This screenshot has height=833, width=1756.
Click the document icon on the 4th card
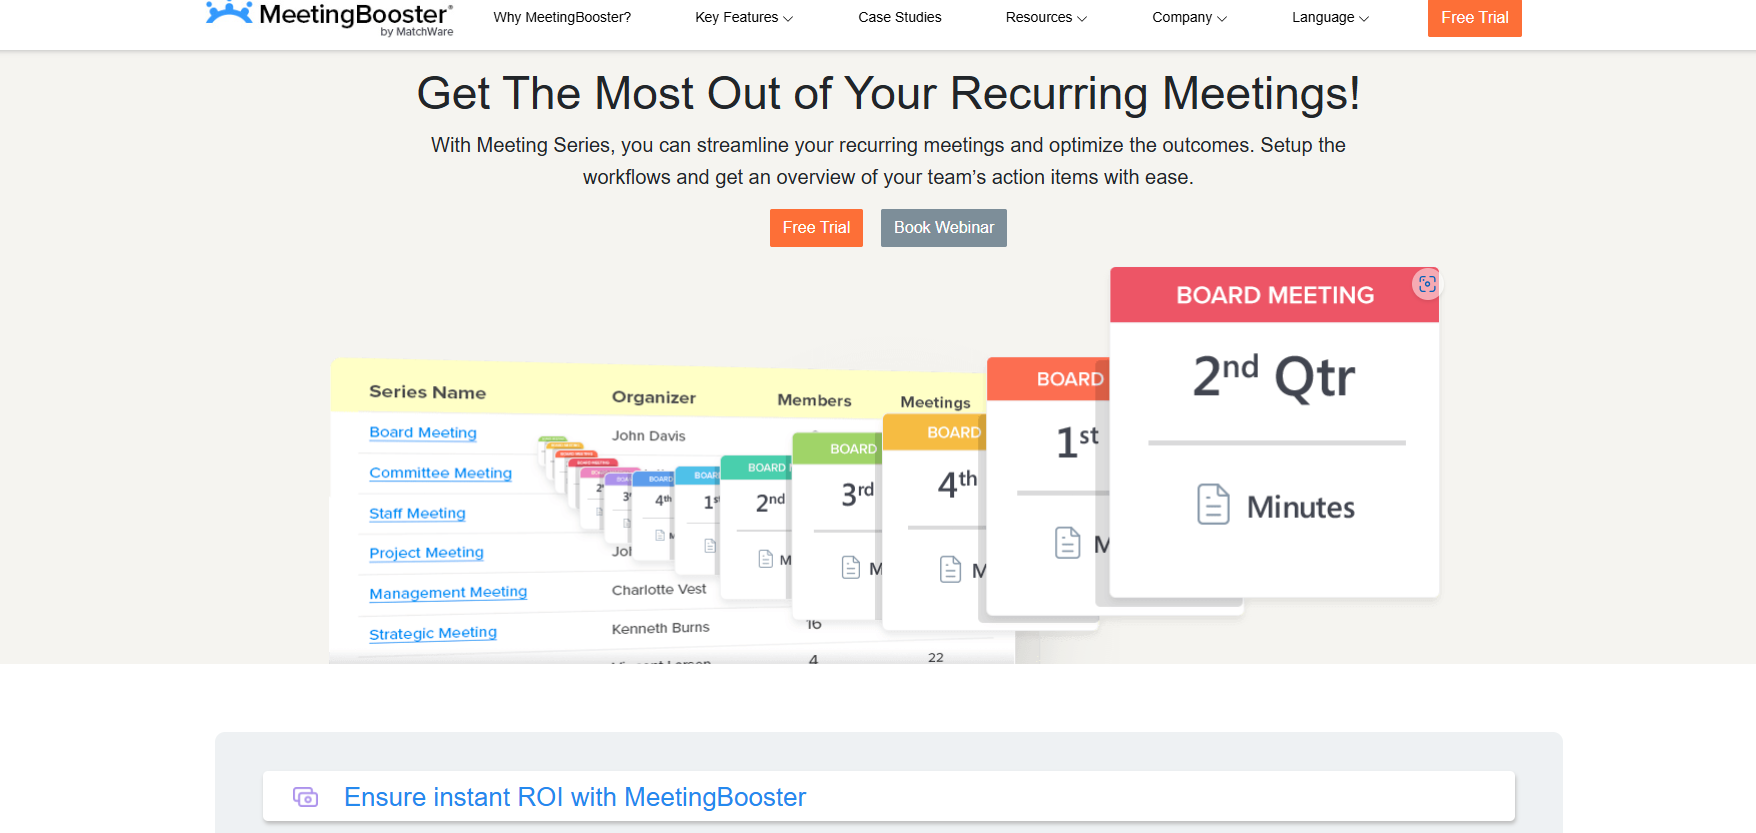pyautogui.click(x=950, y=569)
